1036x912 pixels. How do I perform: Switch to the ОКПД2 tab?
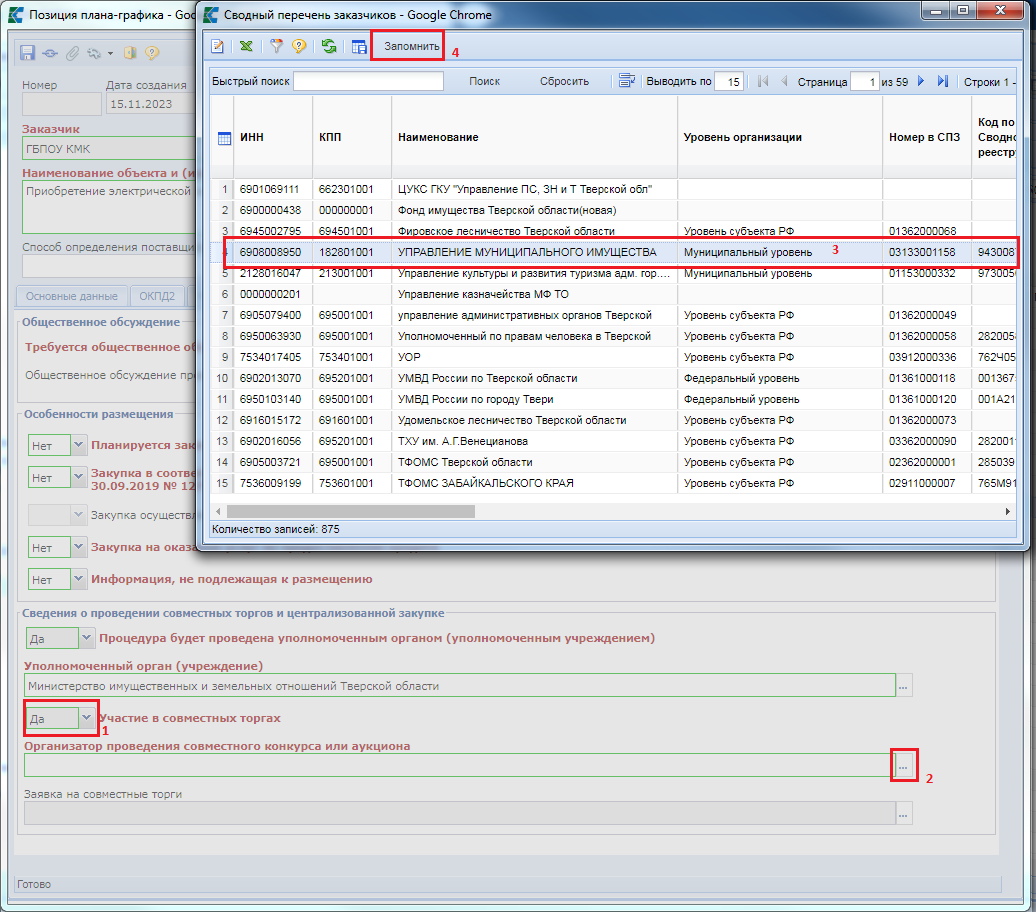(157, 296)
